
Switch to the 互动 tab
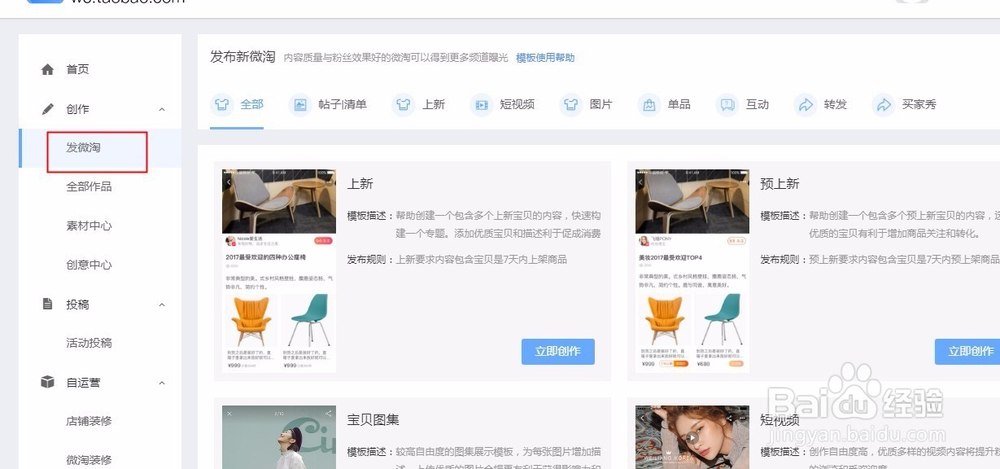(742, 105)
